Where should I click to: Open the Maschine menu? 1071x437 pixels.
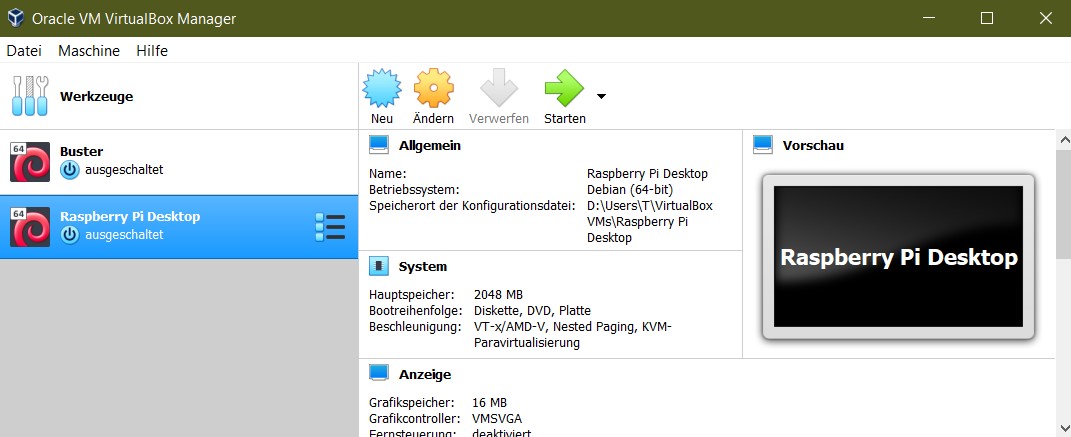89,51
